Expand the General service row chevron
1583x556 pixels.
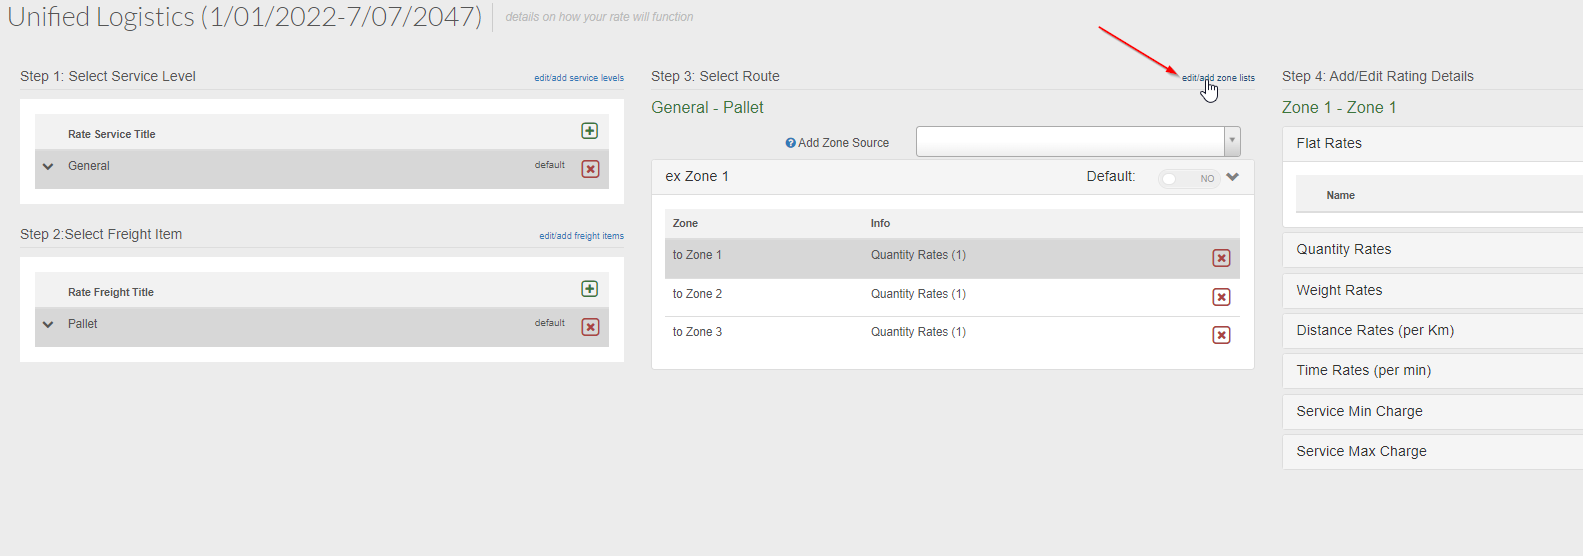48,167
